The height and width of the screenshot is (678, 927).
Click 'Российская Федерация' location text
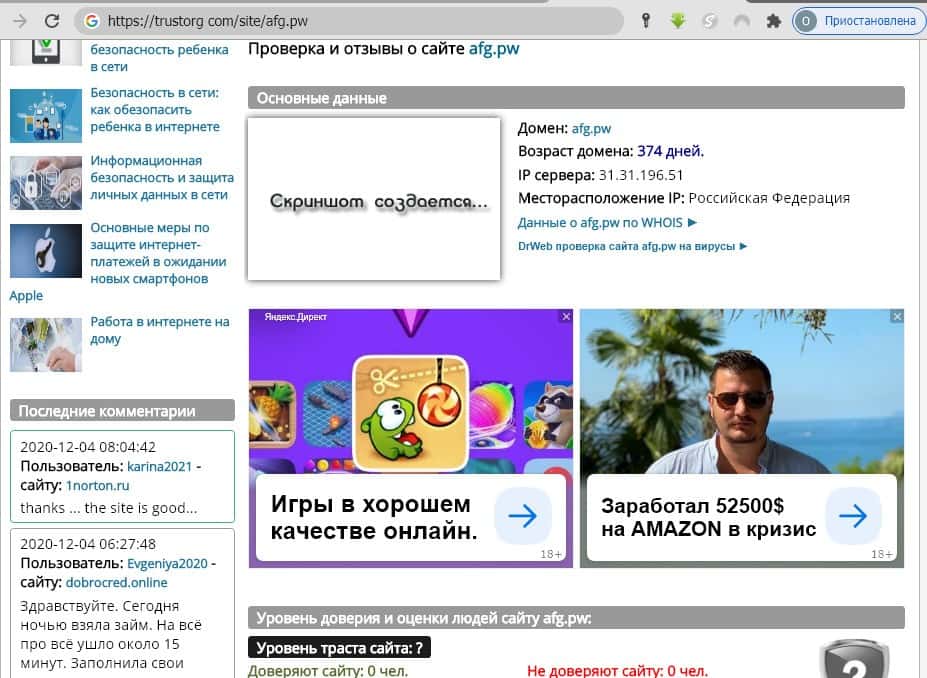pos(769,198)
